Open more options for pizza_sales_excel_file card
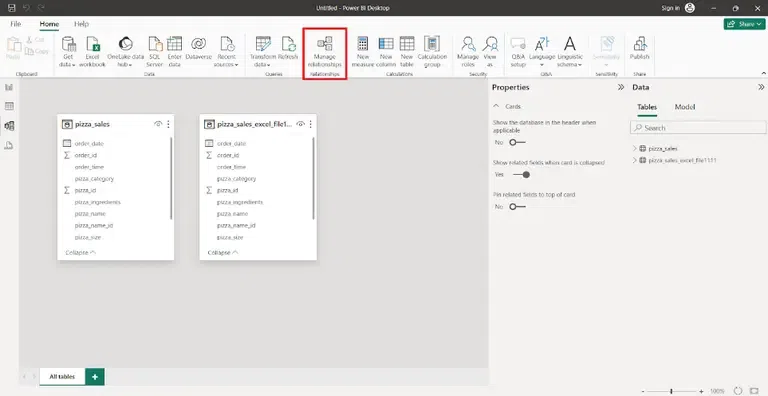This screenshot has height=396, width=768. tap(311, 124)
